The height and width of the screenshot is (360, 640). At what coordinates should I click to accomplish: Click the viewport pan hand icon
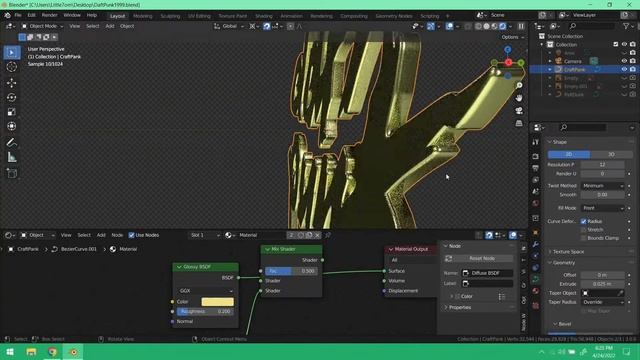[519, 98]
